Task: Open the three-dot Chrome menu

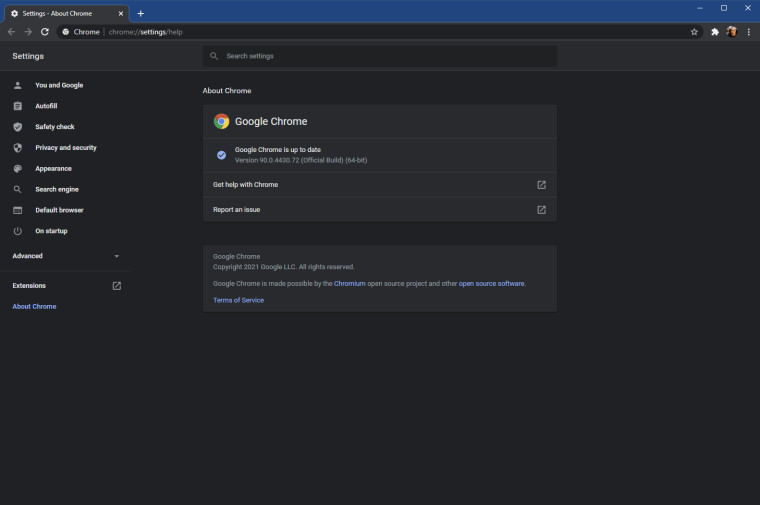Action: 748,32
